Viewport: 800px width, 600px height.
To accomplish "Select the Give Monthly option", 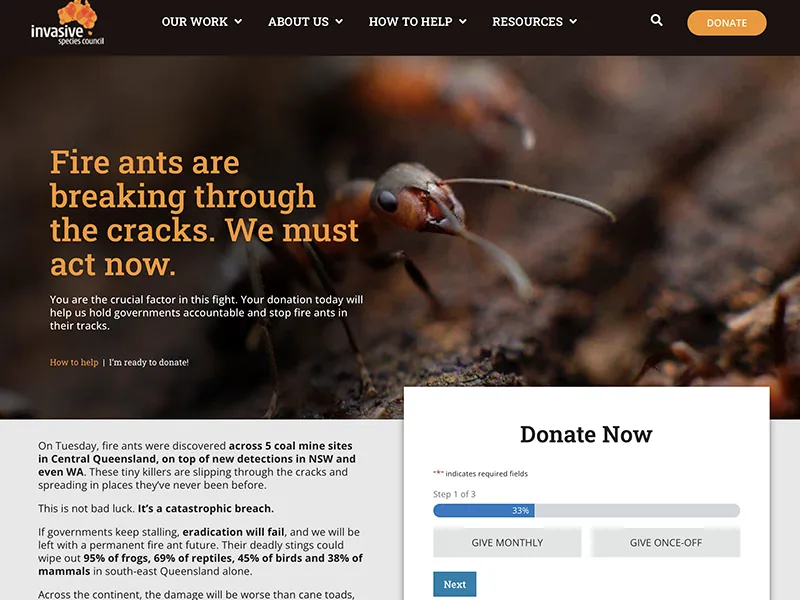I will pos(507,542).
